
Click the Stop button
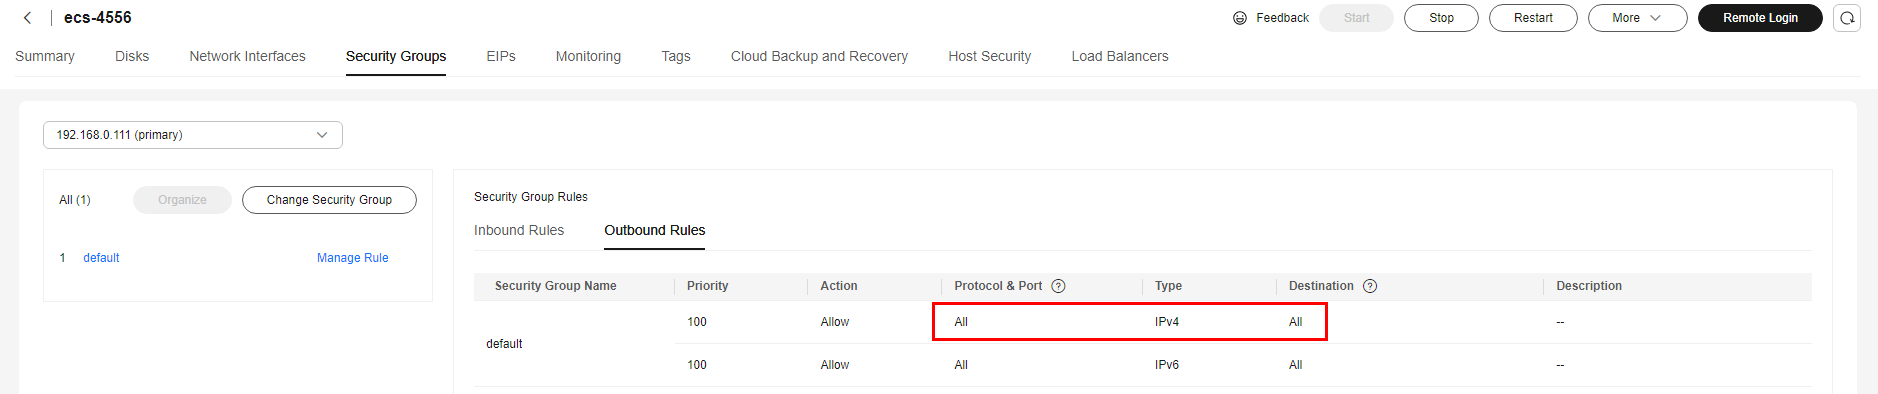(1441, 18)
